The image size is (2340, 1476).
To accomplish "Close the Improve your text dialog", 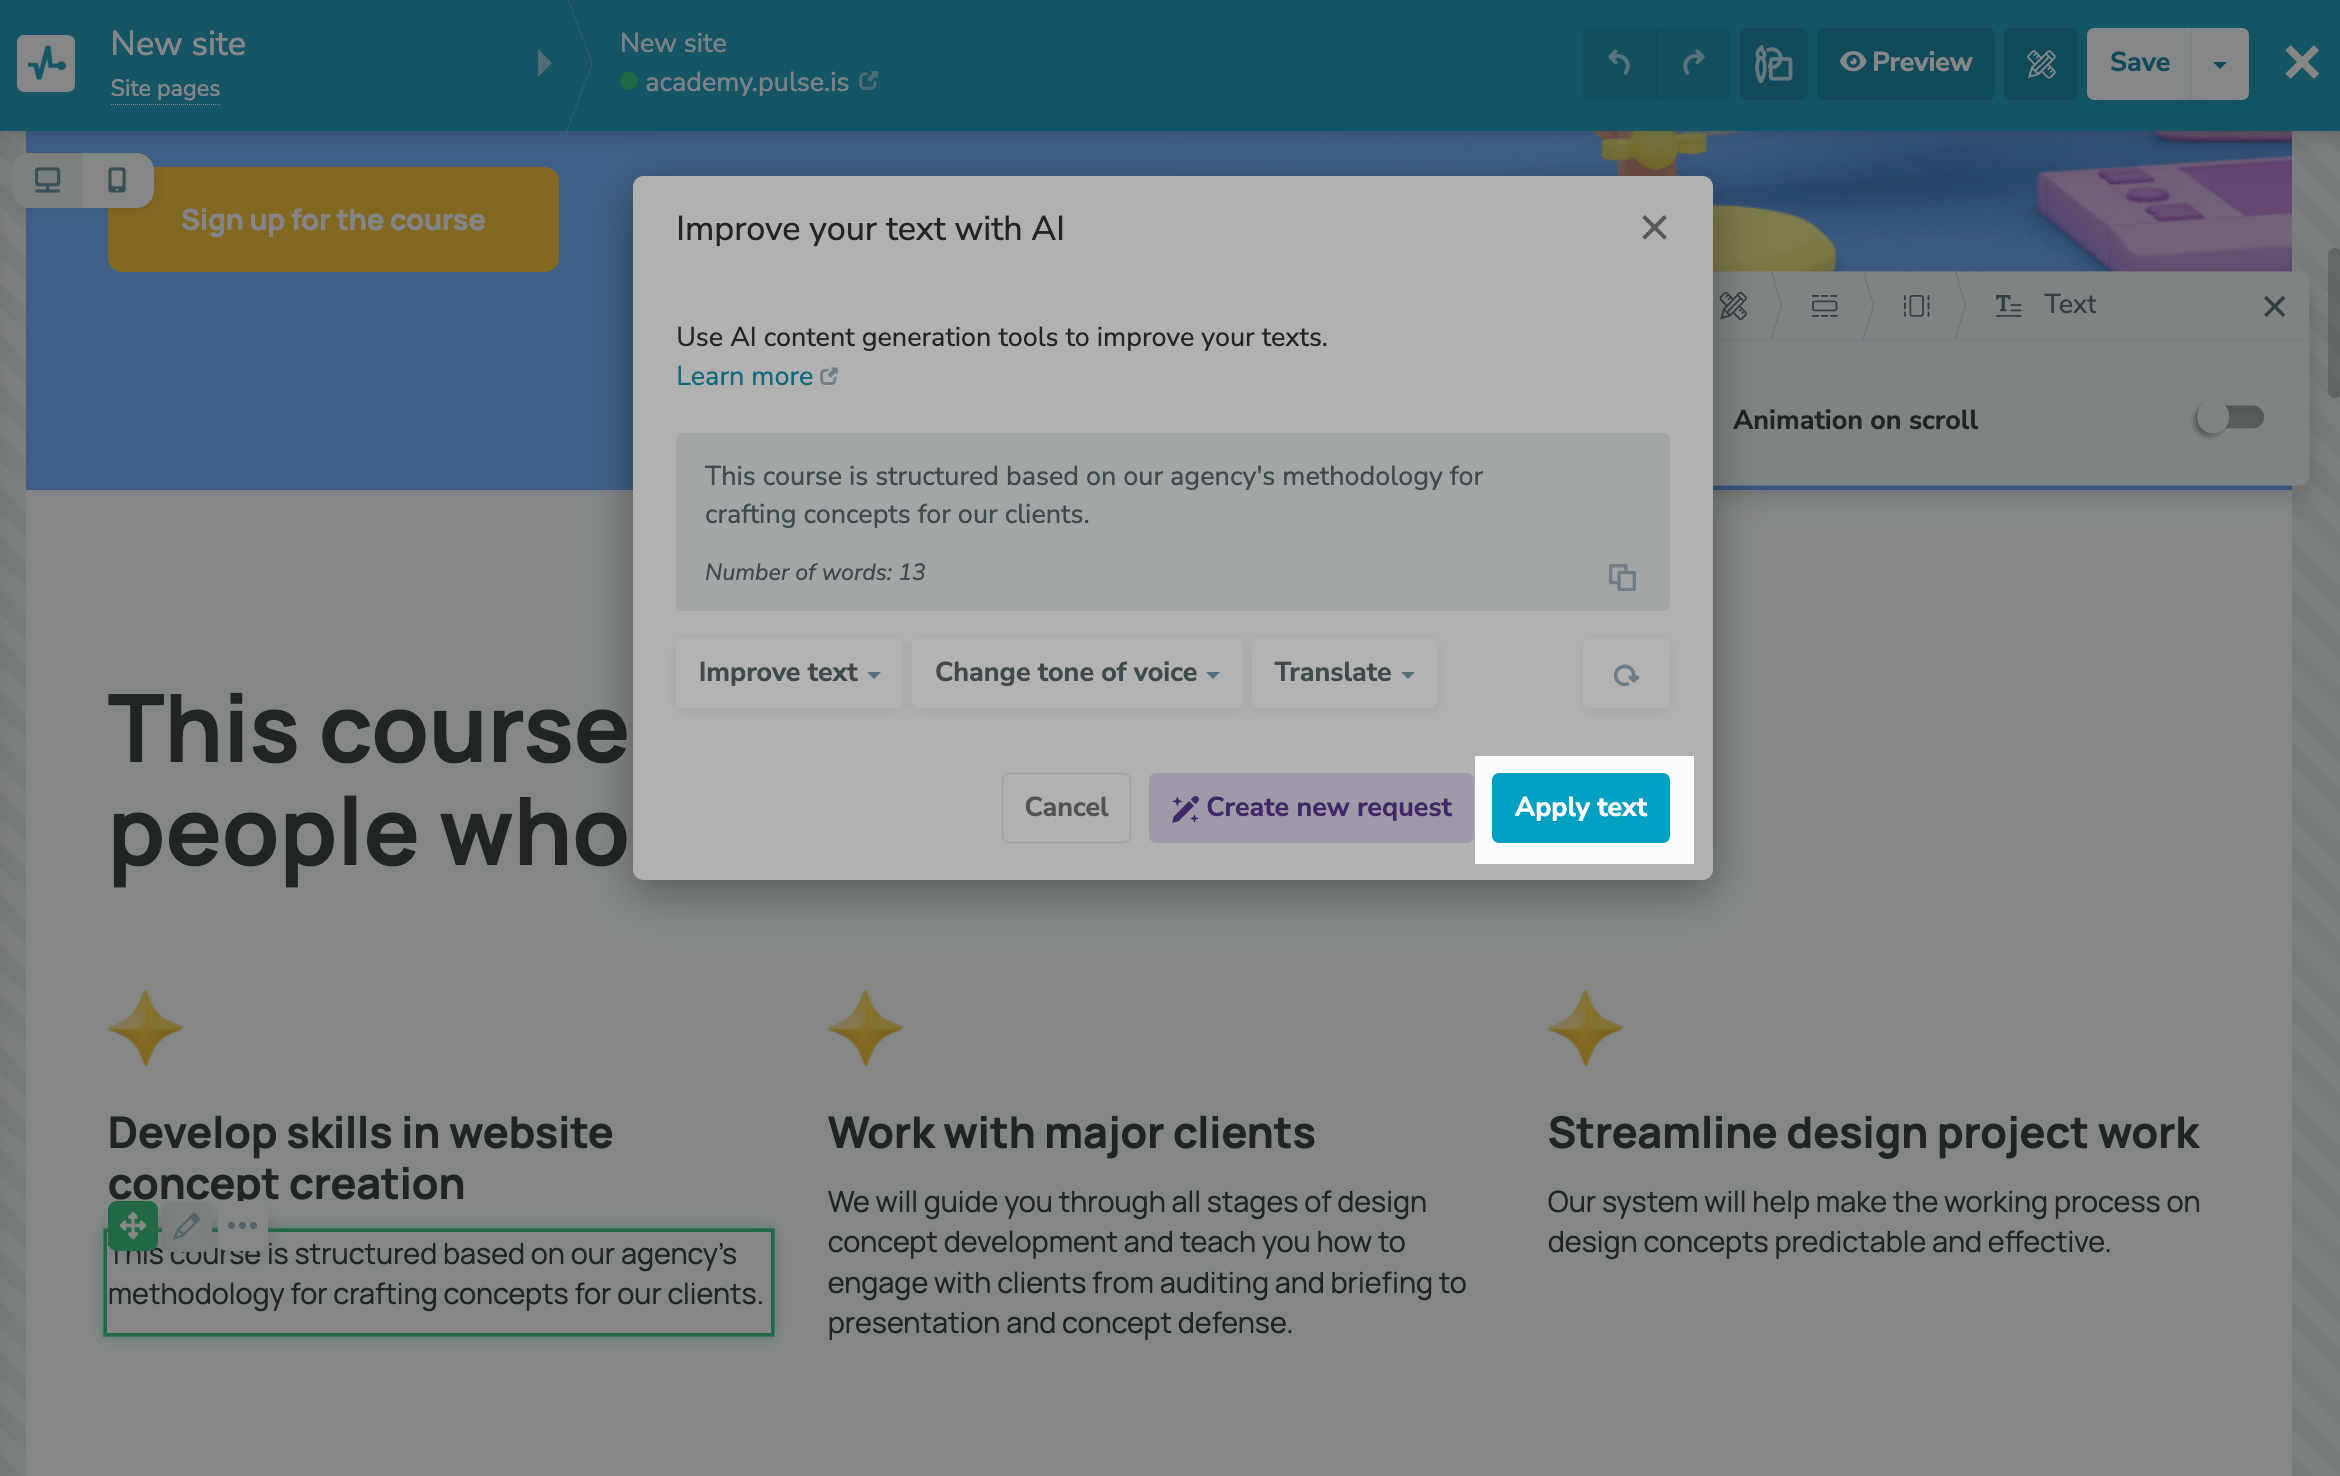I will coord(1654,228).
